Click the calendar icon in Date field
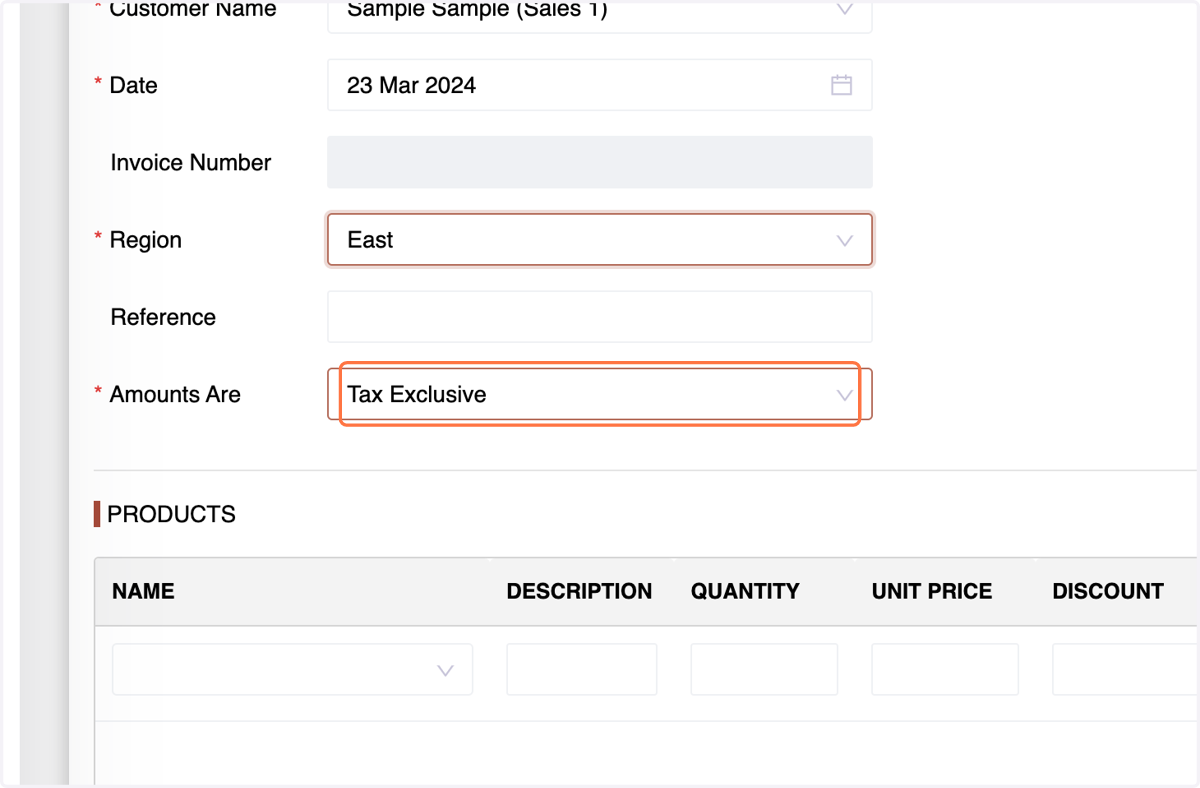The width and height of the screenshot is (1200, 788). coord(842,85)
